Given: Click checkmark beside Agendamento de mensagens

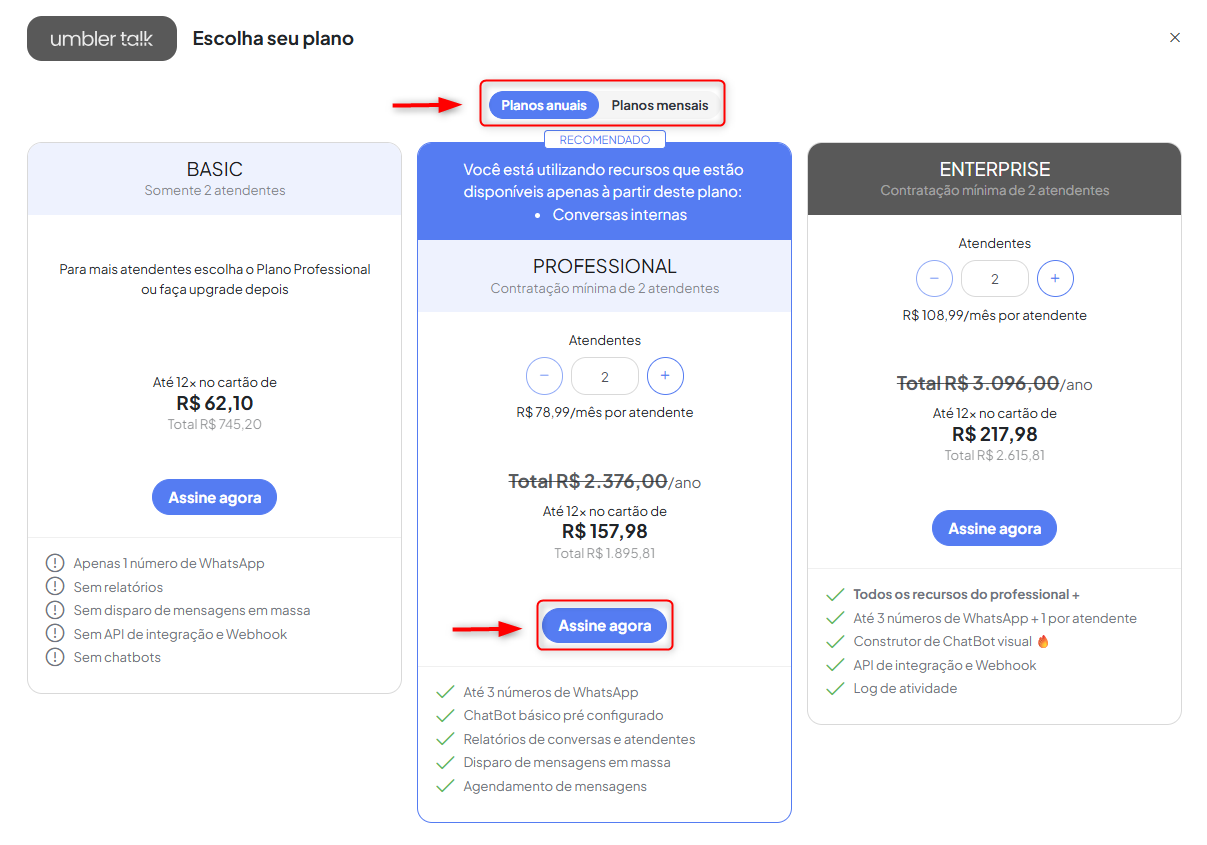Looking at the screenshot, I should coord(445,786).
